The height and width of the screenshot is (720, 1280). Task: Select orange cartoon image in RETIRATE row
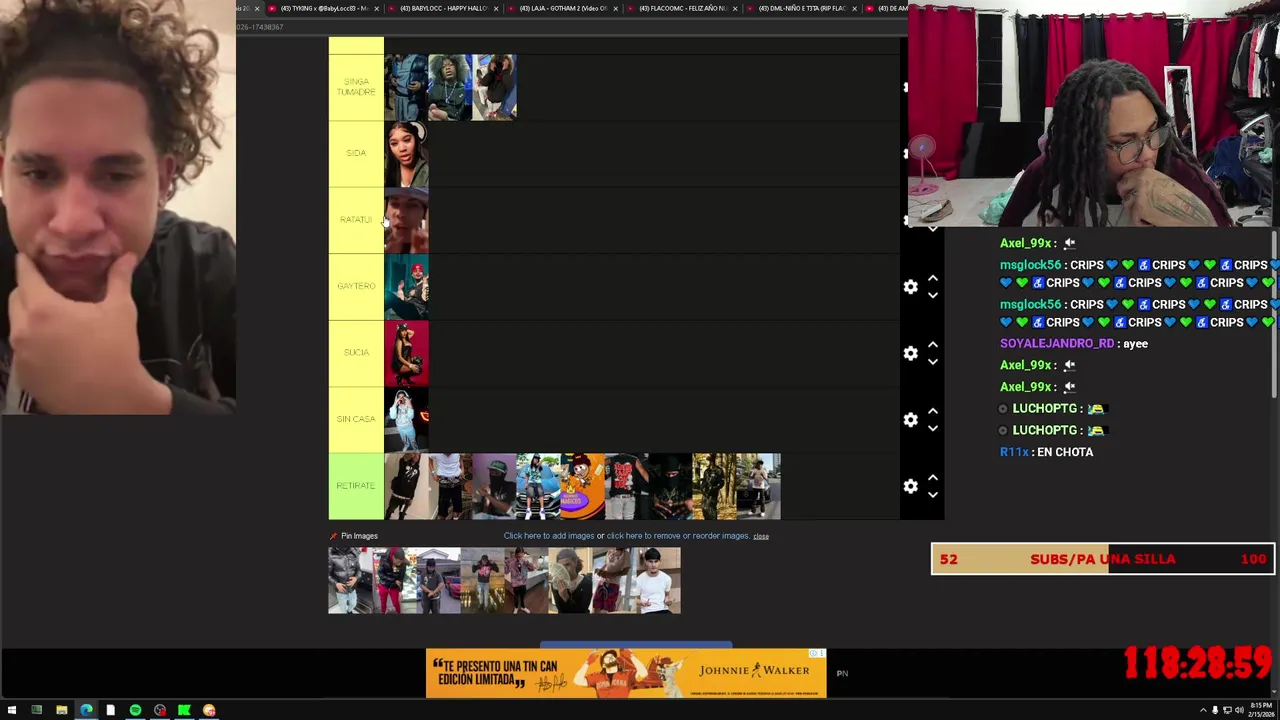point(582,486)
